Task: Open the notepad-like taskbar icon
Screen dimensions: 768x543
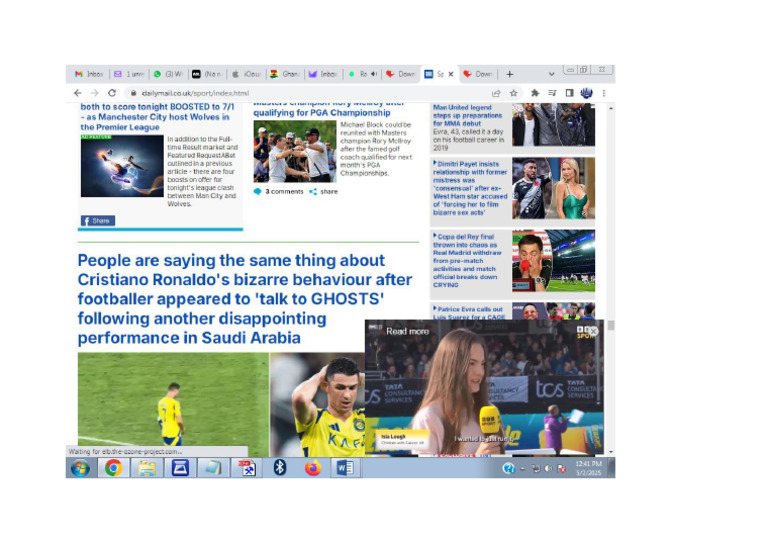Action: pyautogui.click(x=213, y=469)
